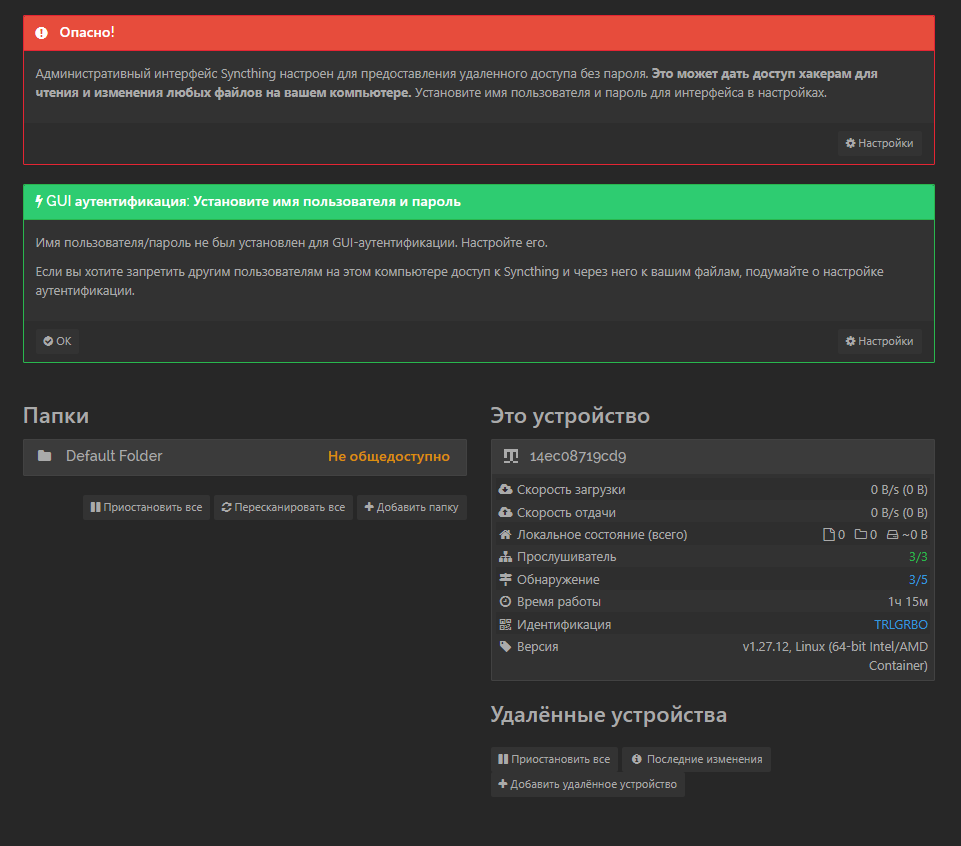
Task: Rescan all folders with Пересканировать все
Action: point(283,508)
